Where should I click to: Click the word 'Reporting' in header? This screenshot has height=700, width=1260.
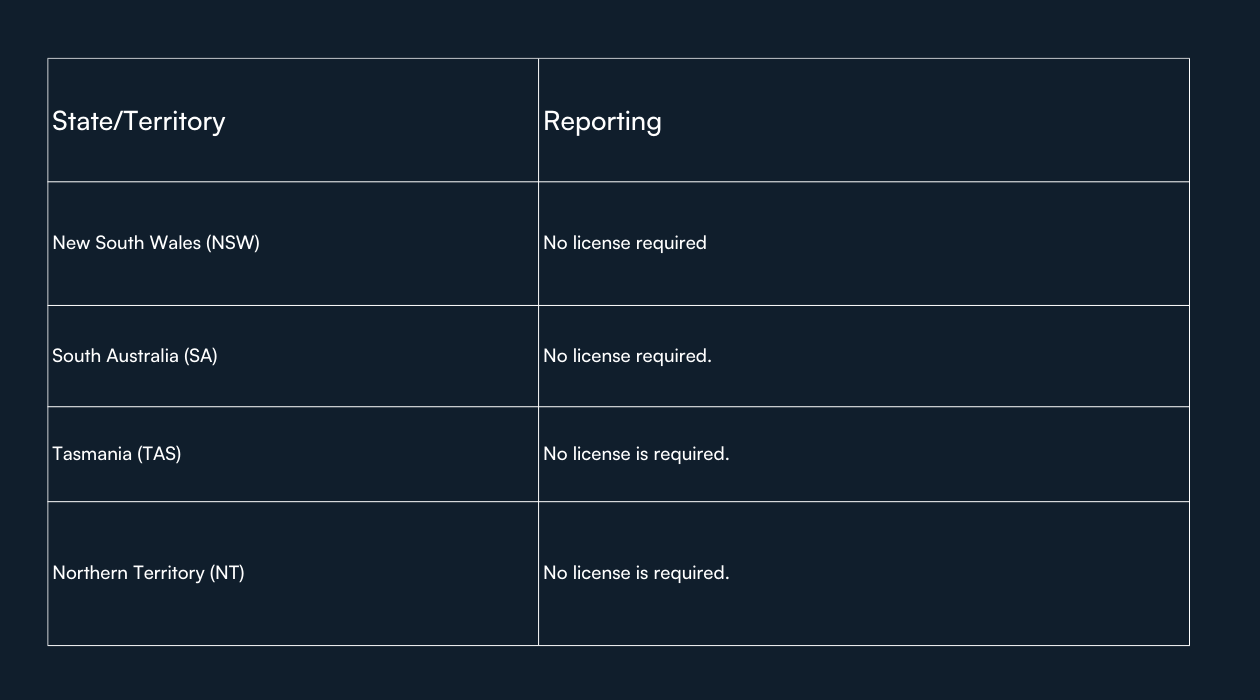602,122
